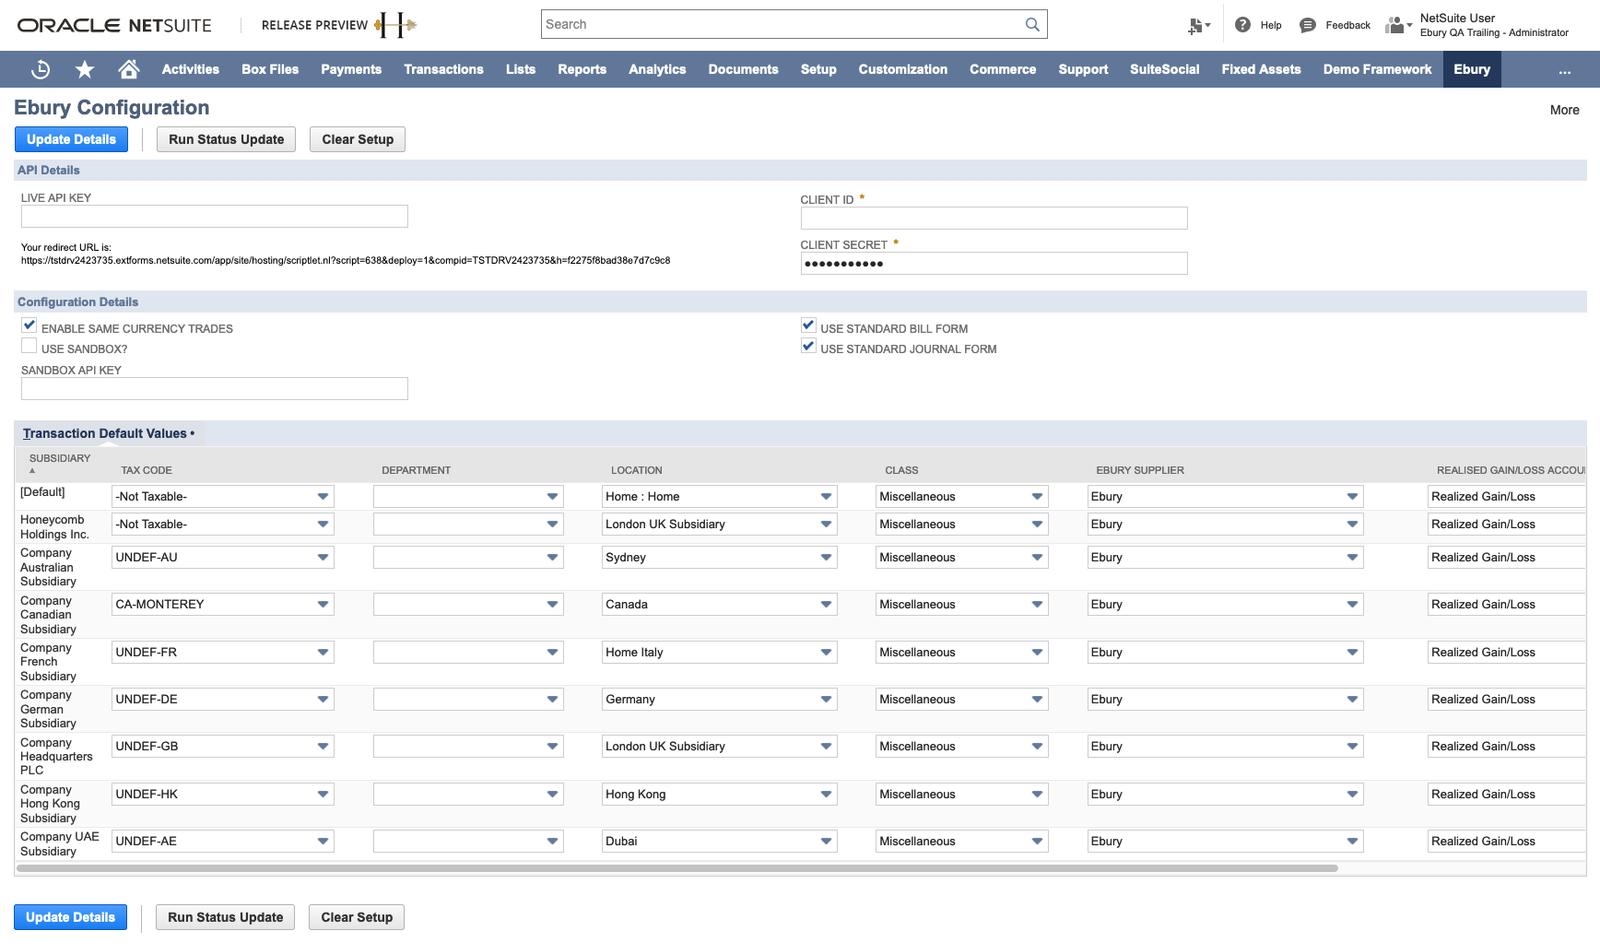The image size is (1600, 944).
Task: Open the Reports menu
Action: coord(582,69)
